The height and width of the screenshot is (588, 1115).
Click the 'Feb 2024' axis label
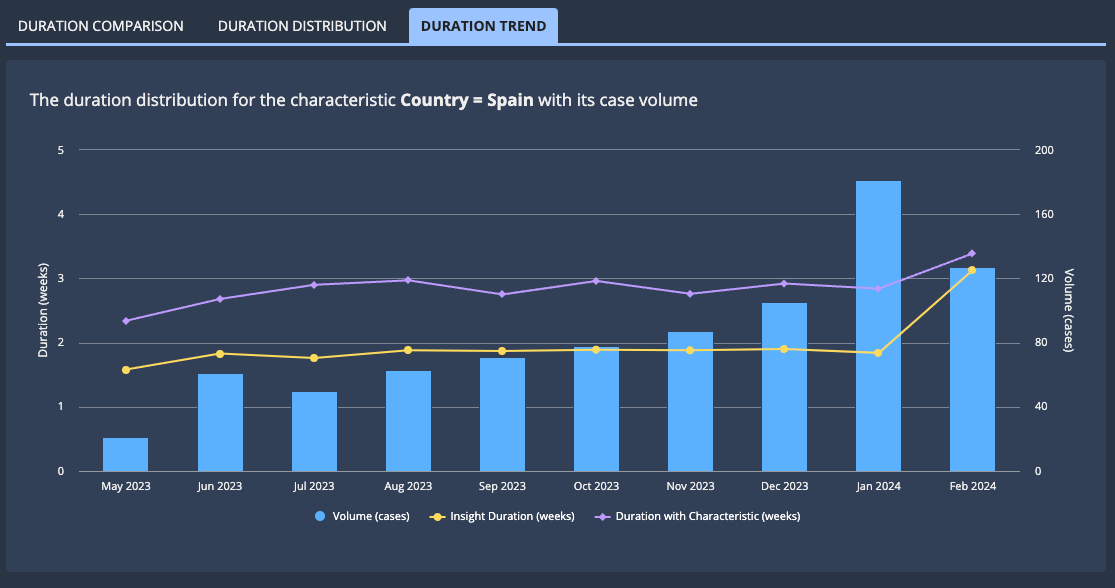pos(973,486)
